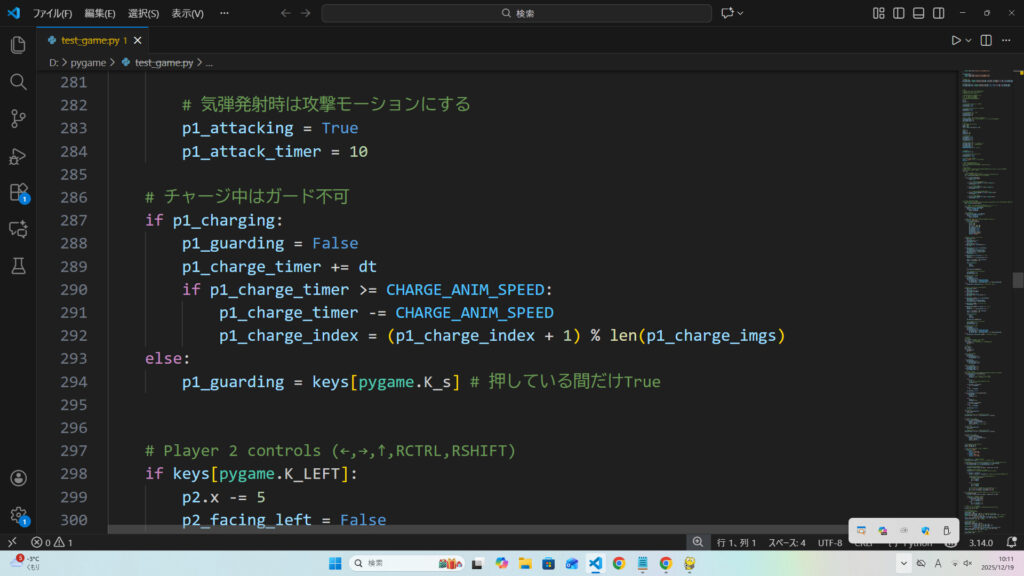Expand the Copilot chat dropdown arrow
This screenshot has height=576, width=1024.
point(741,13)
